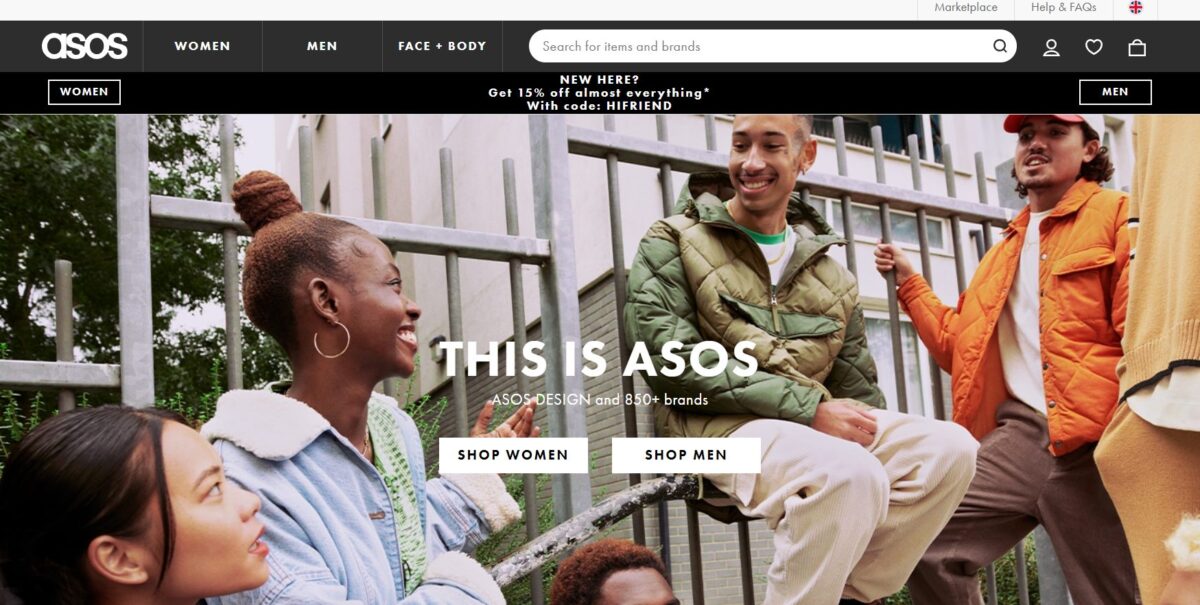The image size is (1200, 605).
Task: Open the MEN navigation menu
Action: point(322,46)
